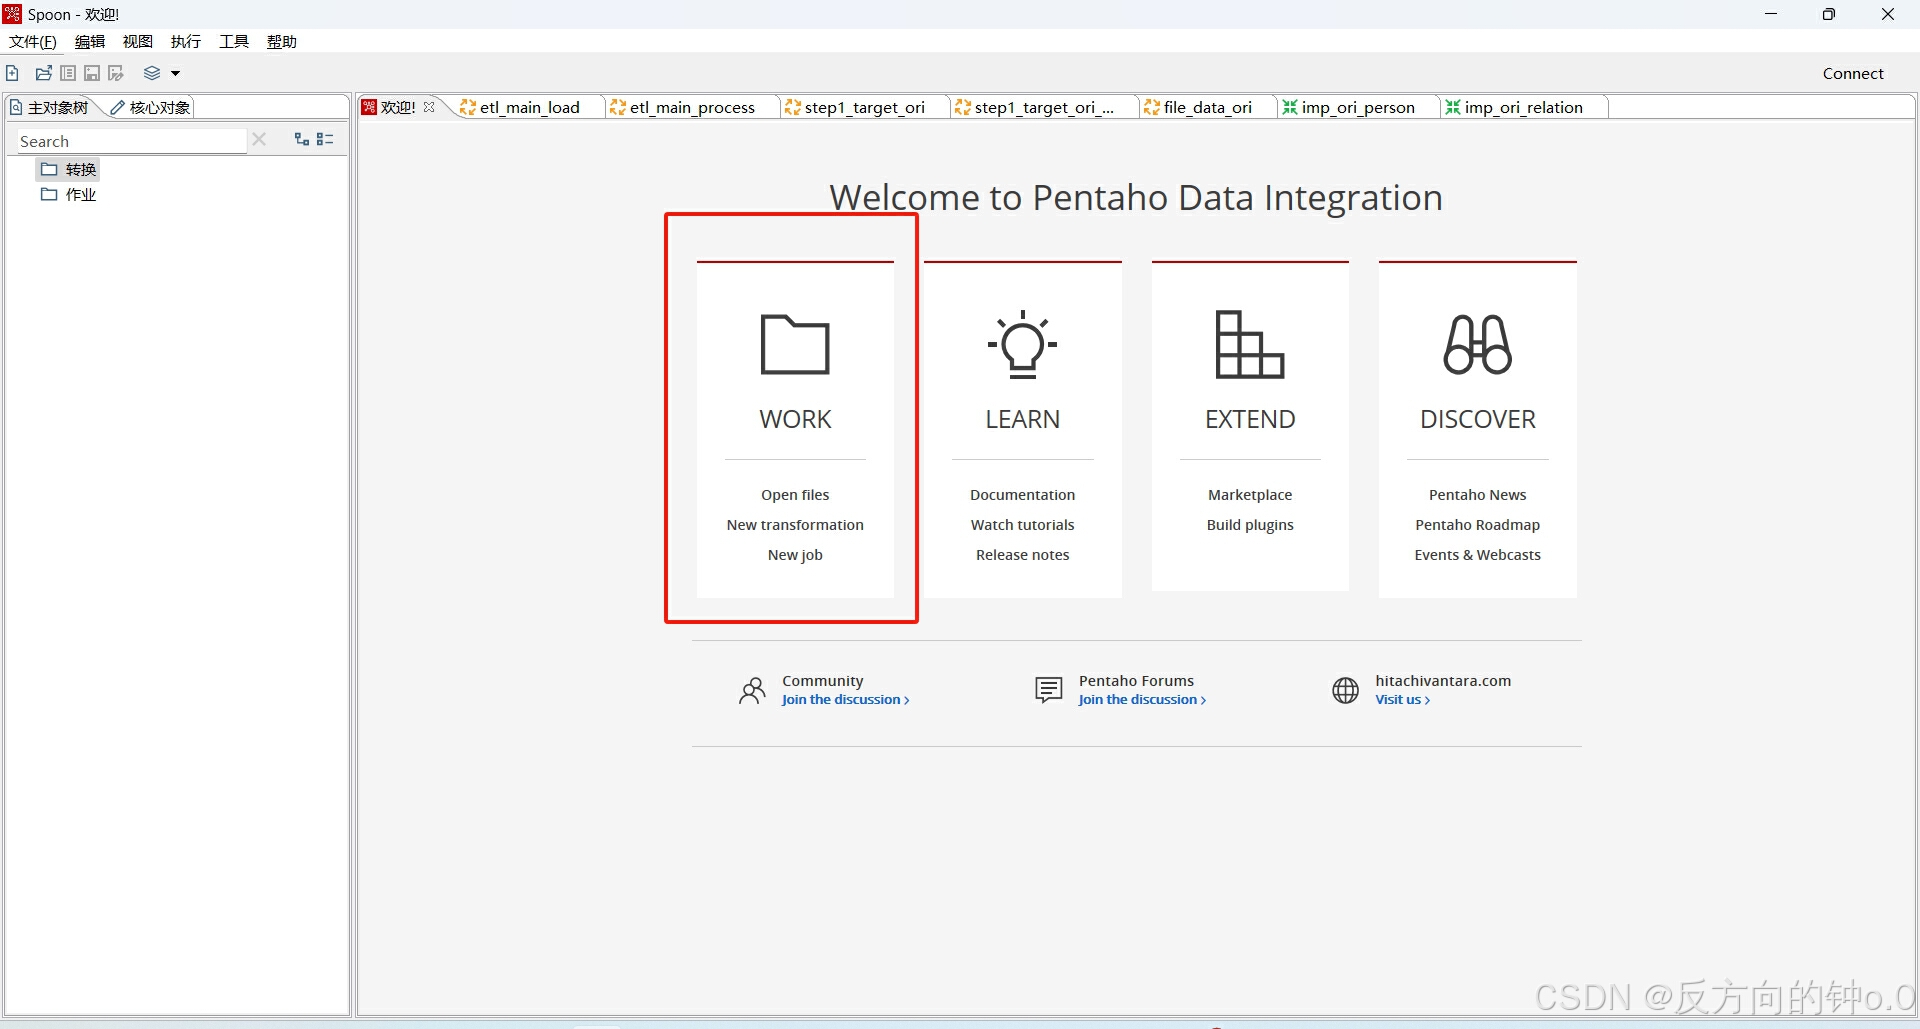Screen dimensions: 1920x1029
Task: Open the Watch tutorials link
Action: [1022, 525]
